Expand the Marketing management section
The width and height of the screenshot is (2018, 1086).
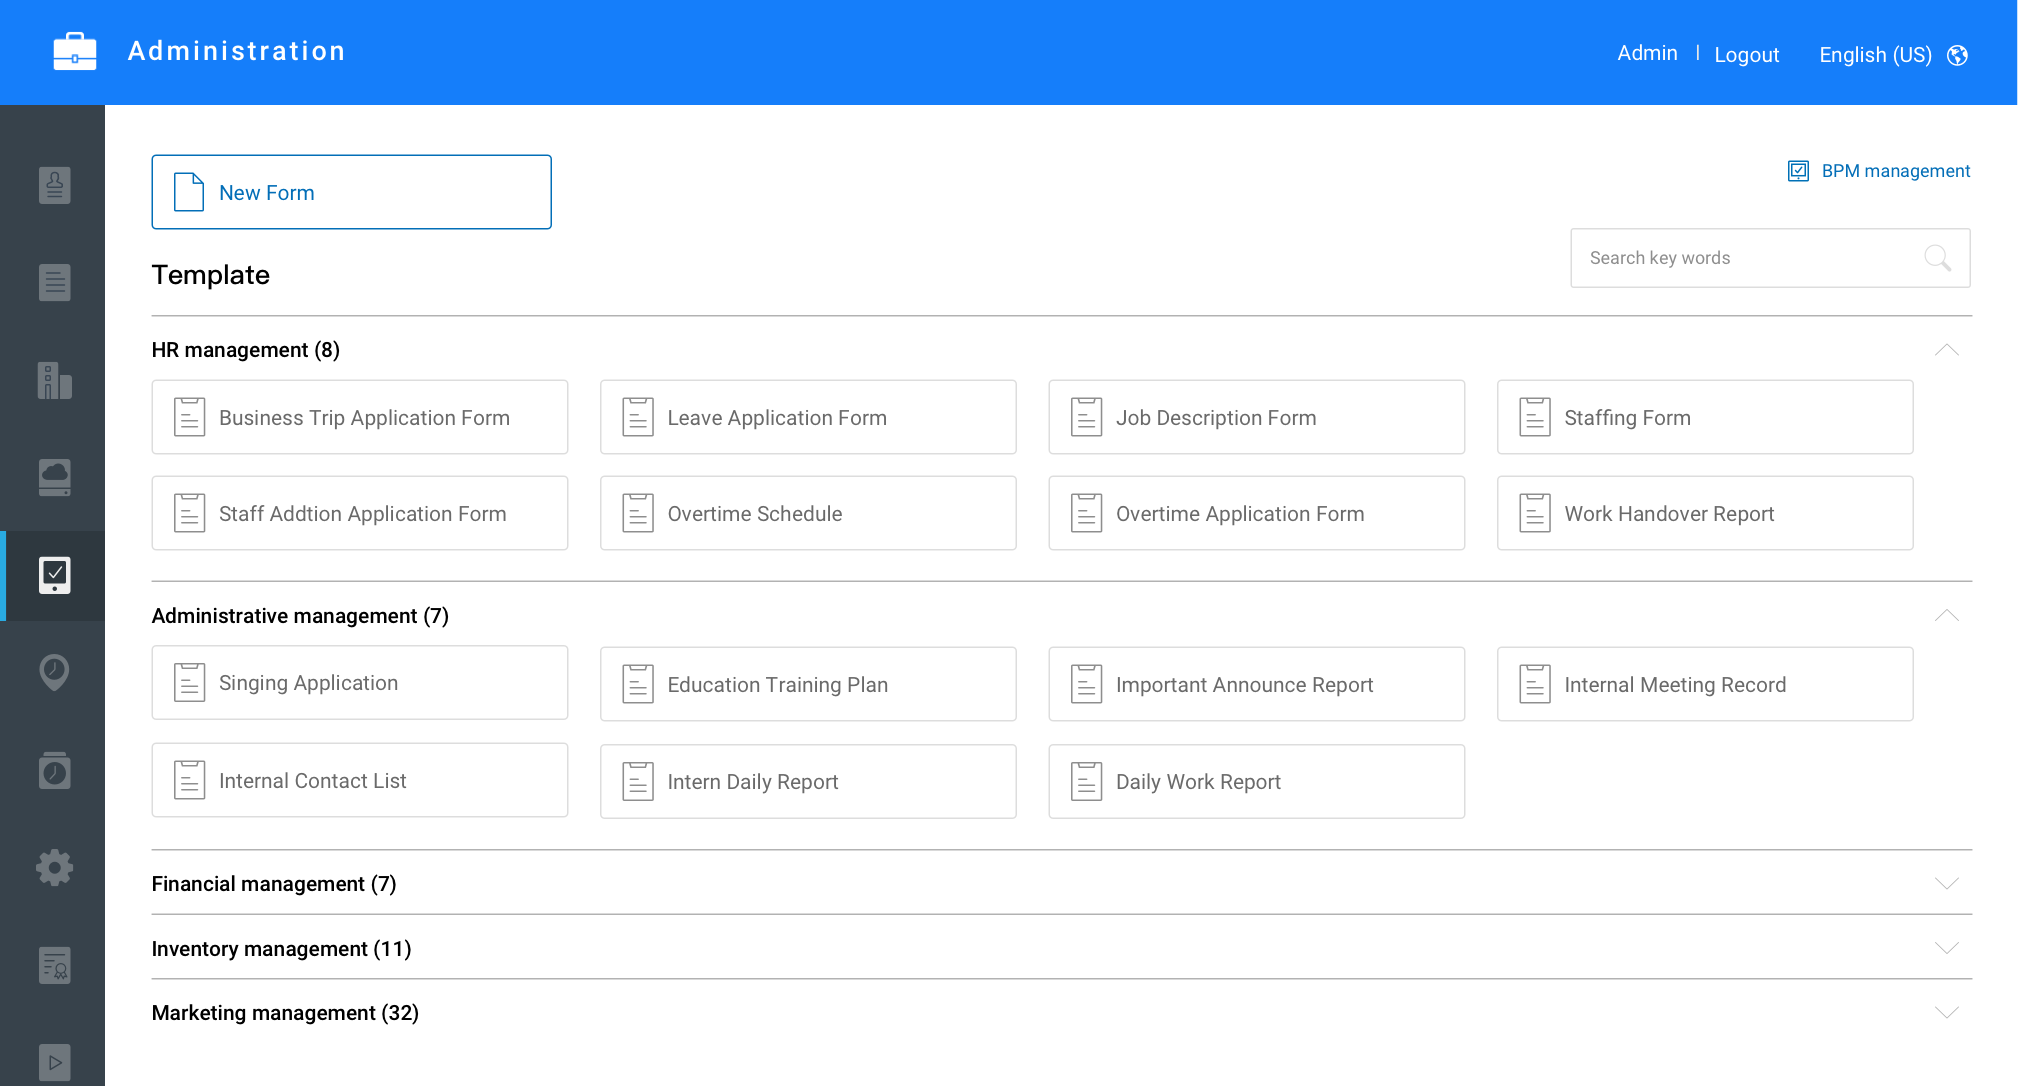pos(1946,1013)
